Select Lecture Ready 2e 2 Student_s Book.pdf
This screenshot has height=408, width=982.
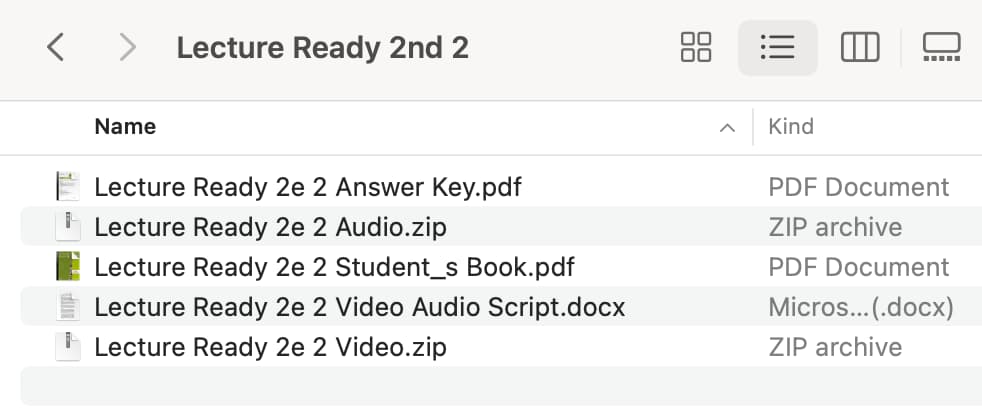[334, 267]
